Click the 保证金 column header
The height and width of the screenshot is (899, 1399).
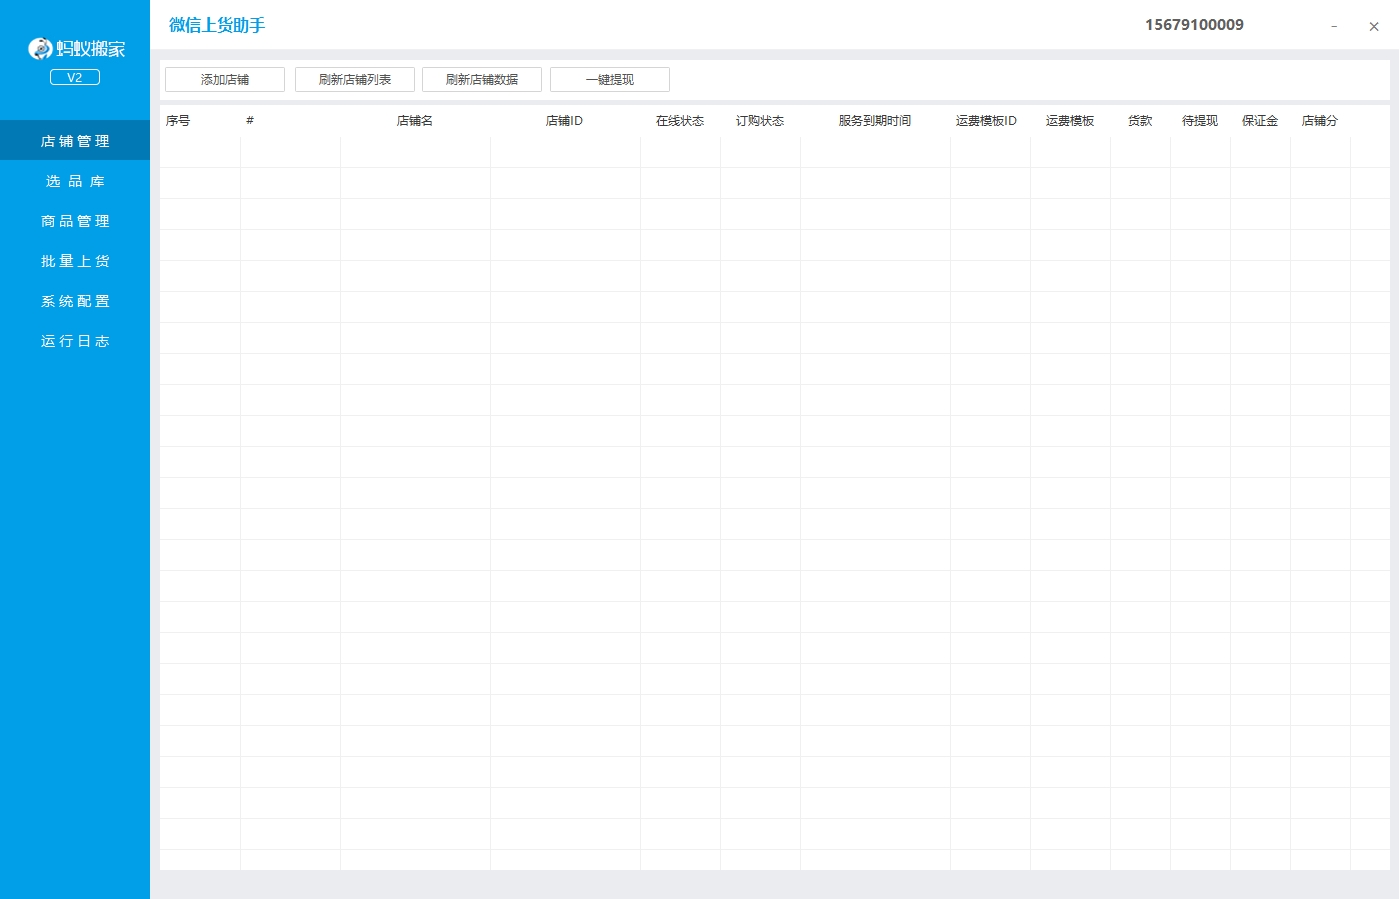1260,121
